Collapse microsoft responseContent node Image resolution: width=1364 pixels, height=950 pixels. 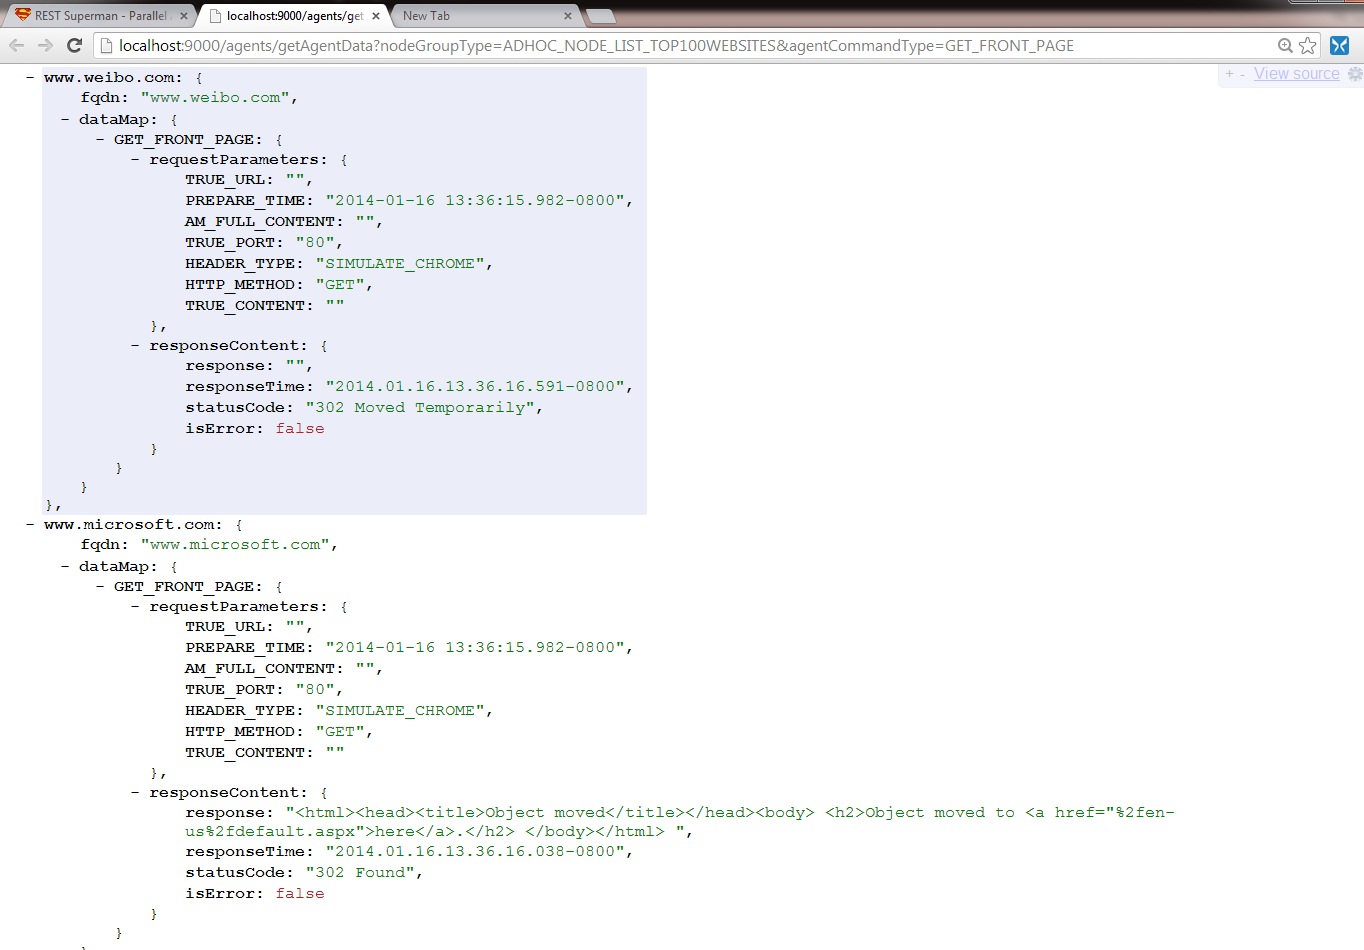click(135, 792)
